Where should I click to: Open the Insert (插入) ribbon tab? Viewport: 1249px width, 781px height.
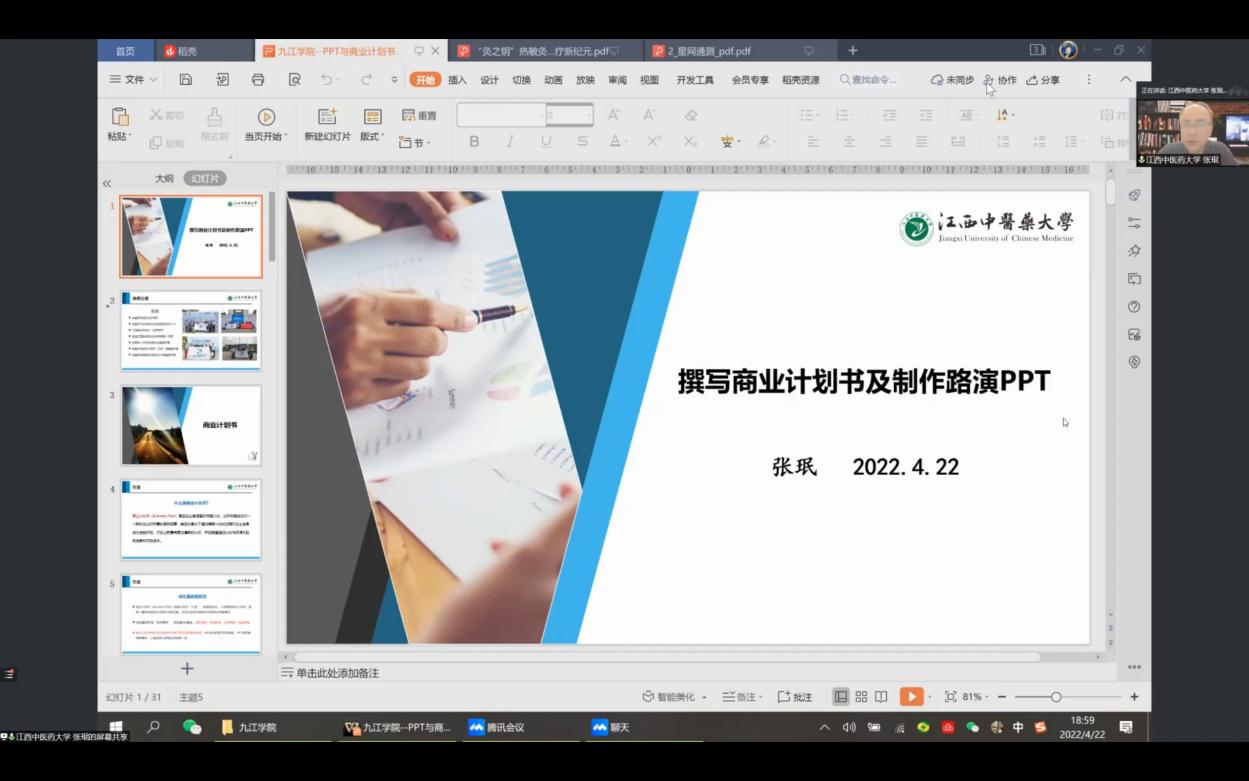(x=457, y=80)
